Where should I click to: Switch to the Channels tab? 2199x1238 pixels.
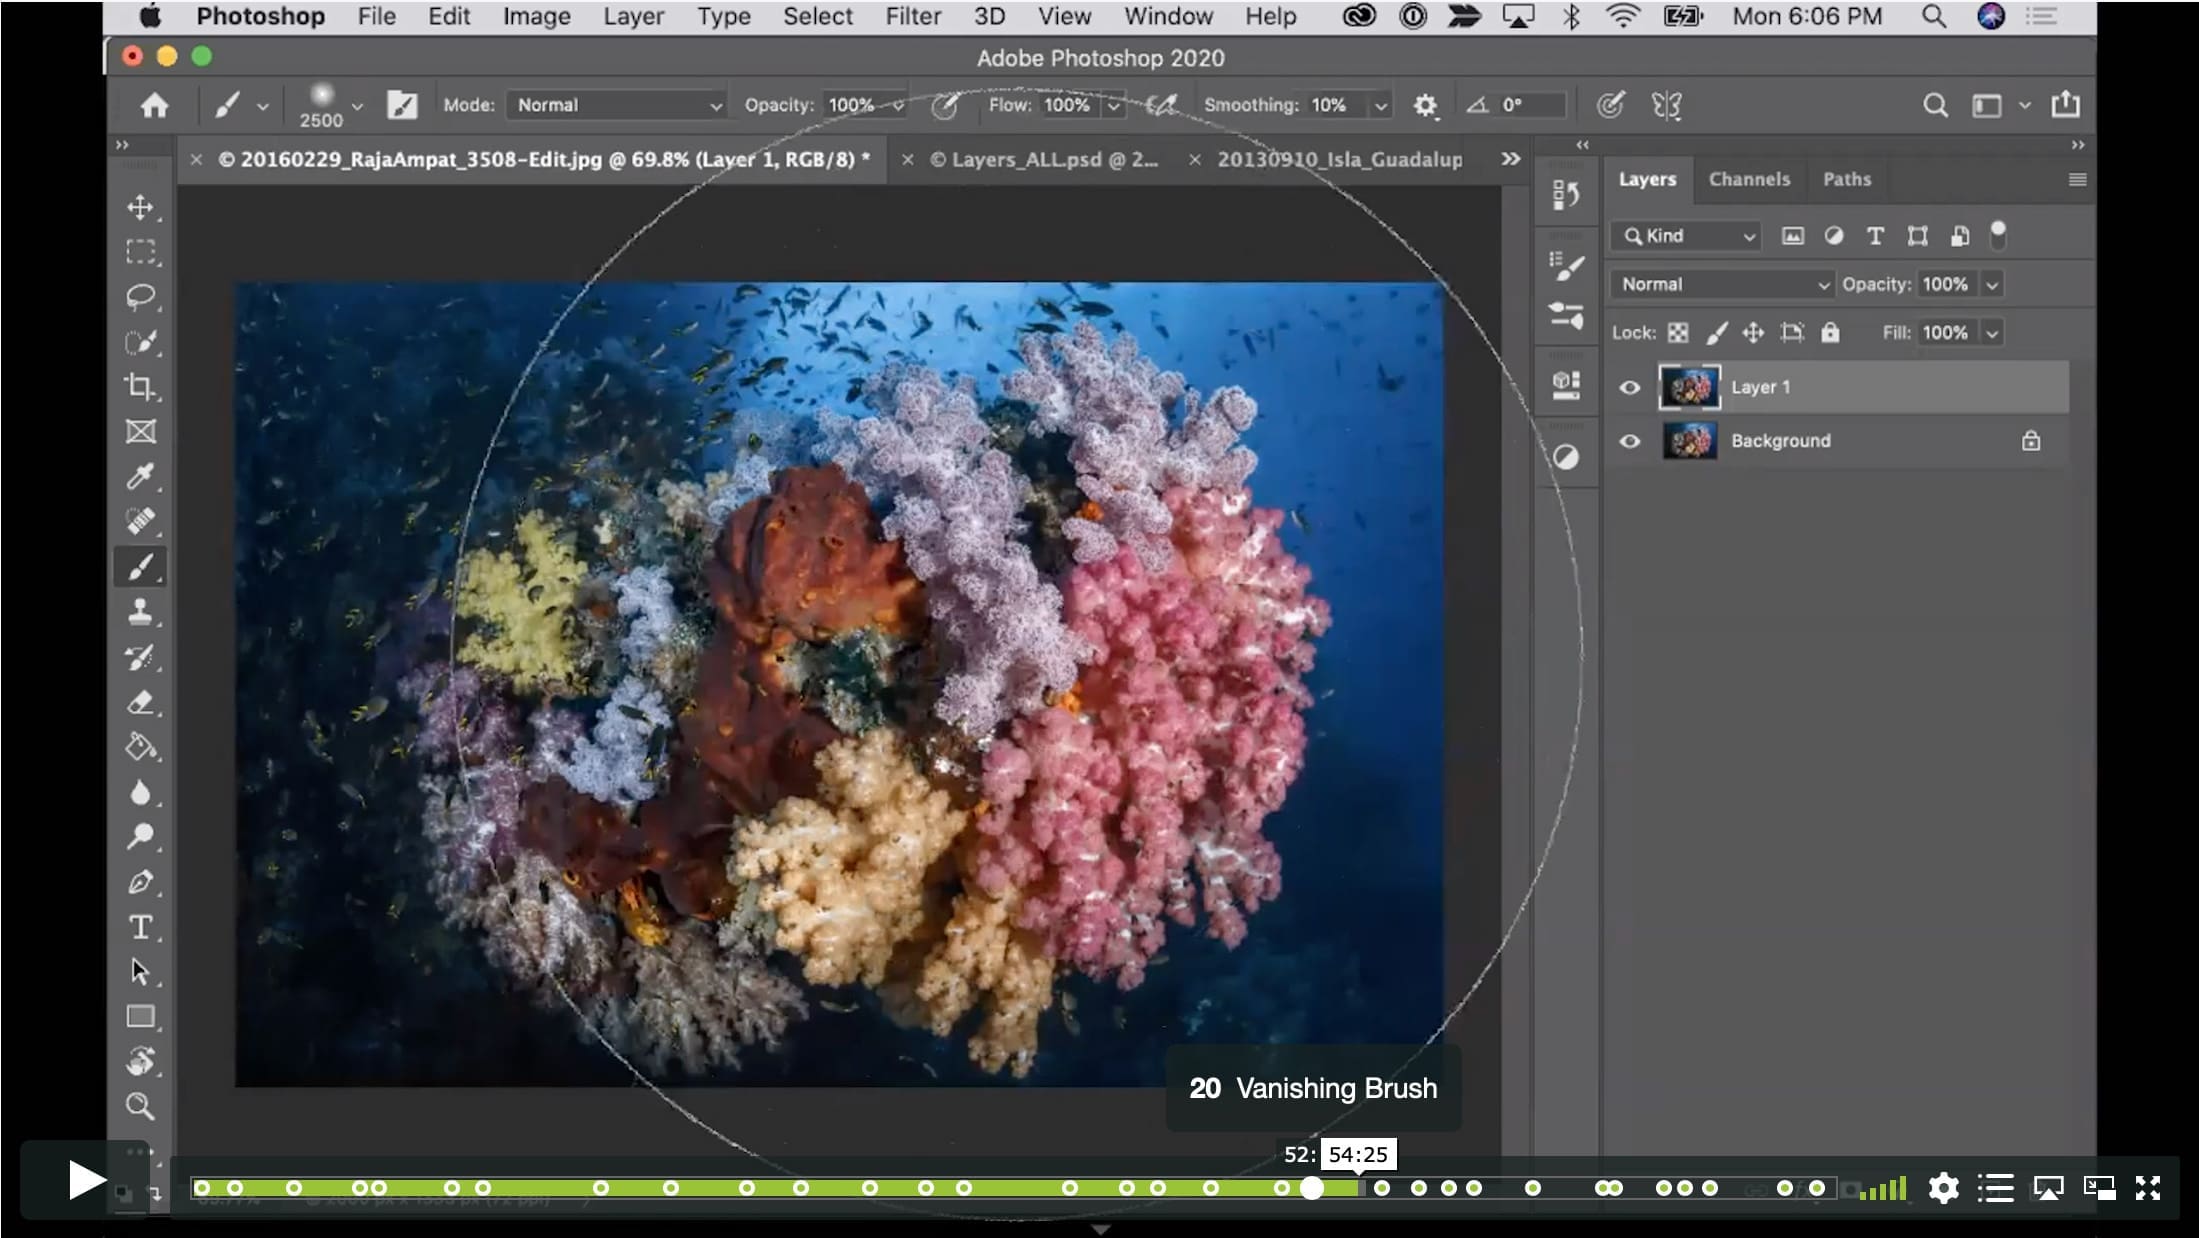click(x=1749, y=179)
